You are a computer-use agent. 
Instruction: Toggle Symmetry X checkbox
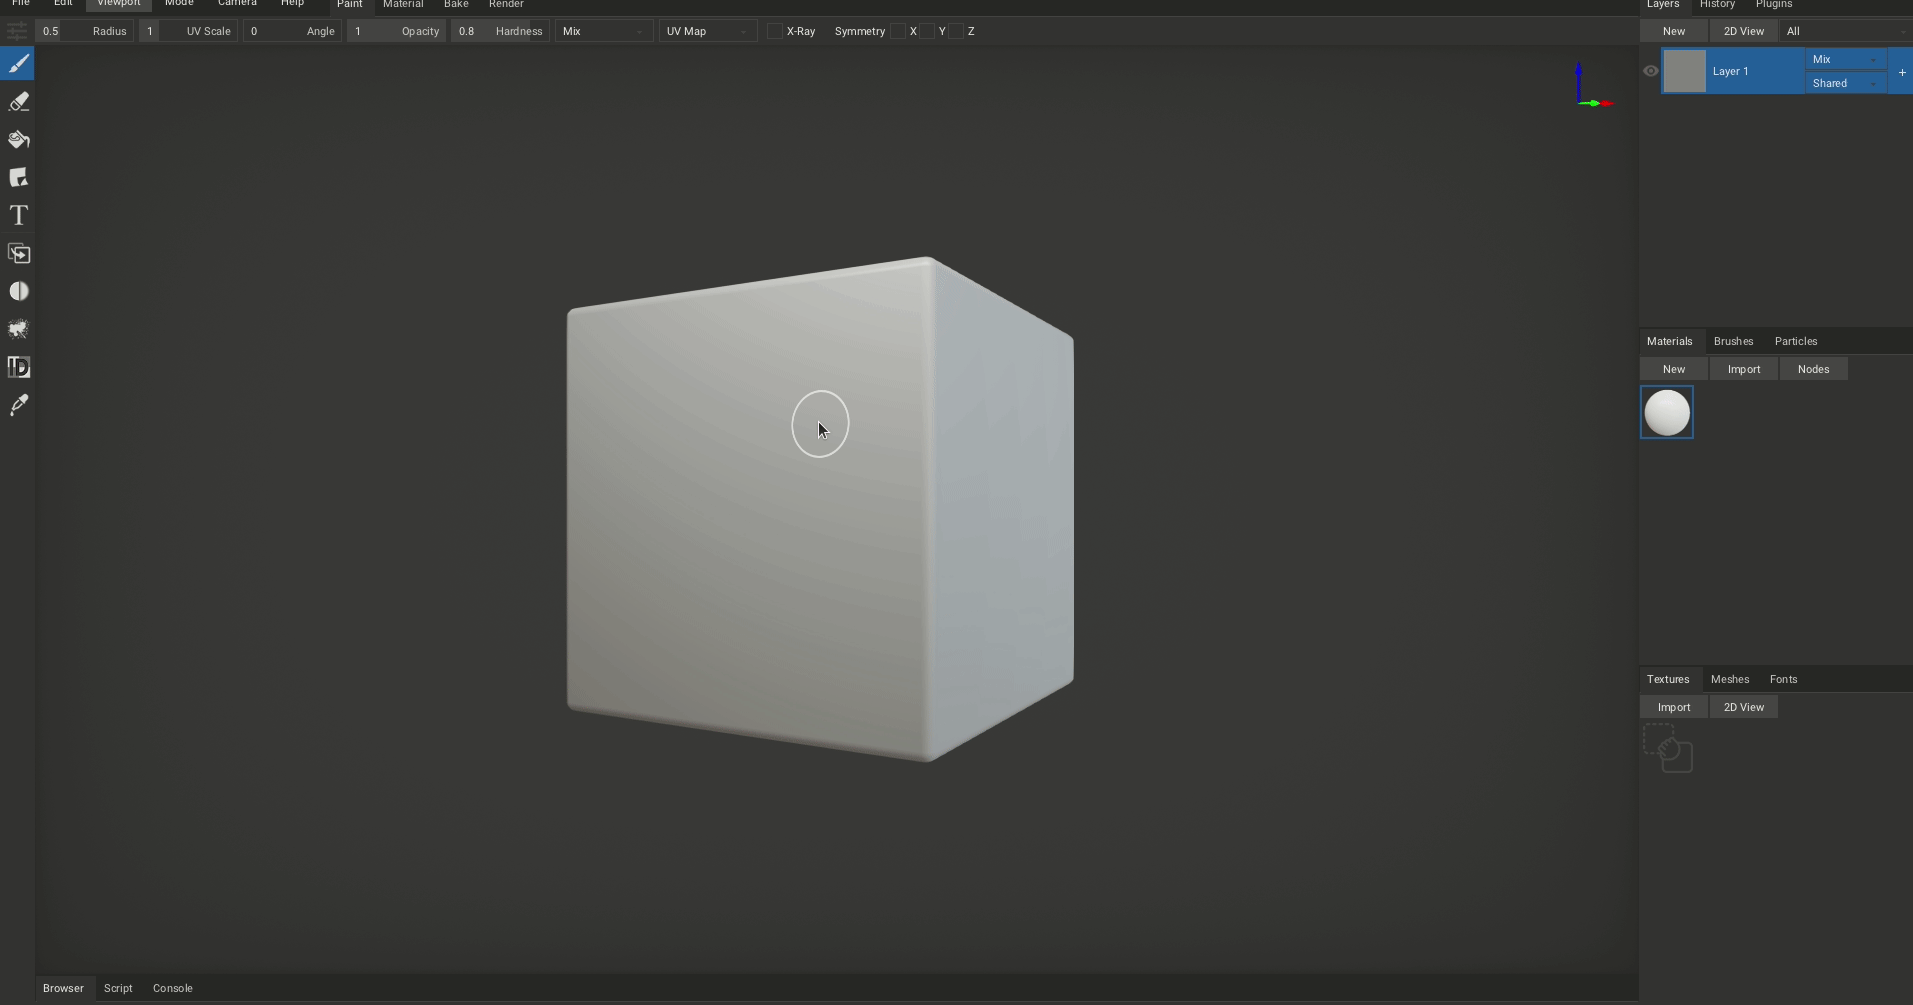pyautogui.click(x=898, y=31)
